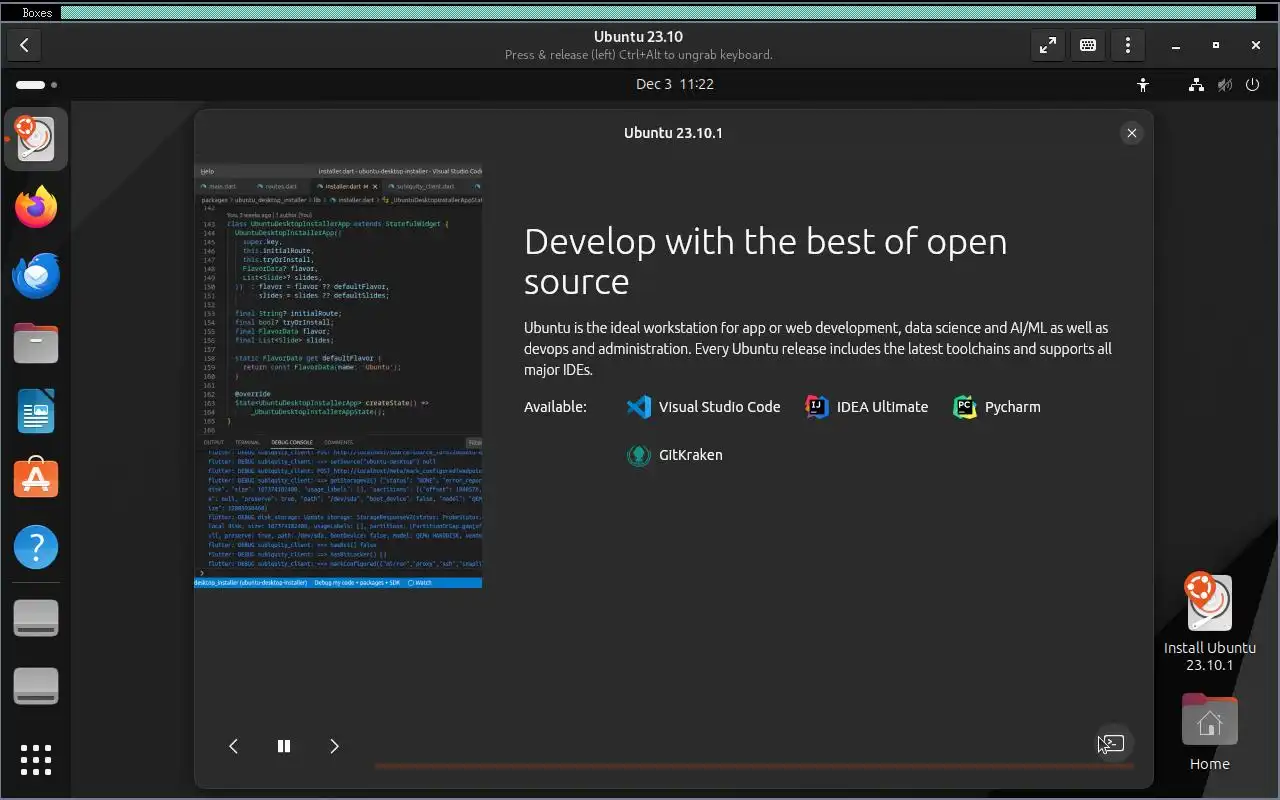Click the GitKraken icon
The width and height of the screenshot is (1280, 800).
(x=638, y=455)
